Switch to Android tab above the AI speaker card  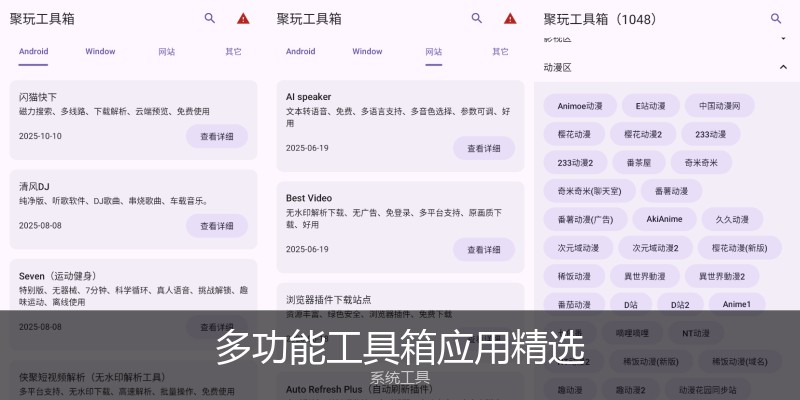point(301,52)
